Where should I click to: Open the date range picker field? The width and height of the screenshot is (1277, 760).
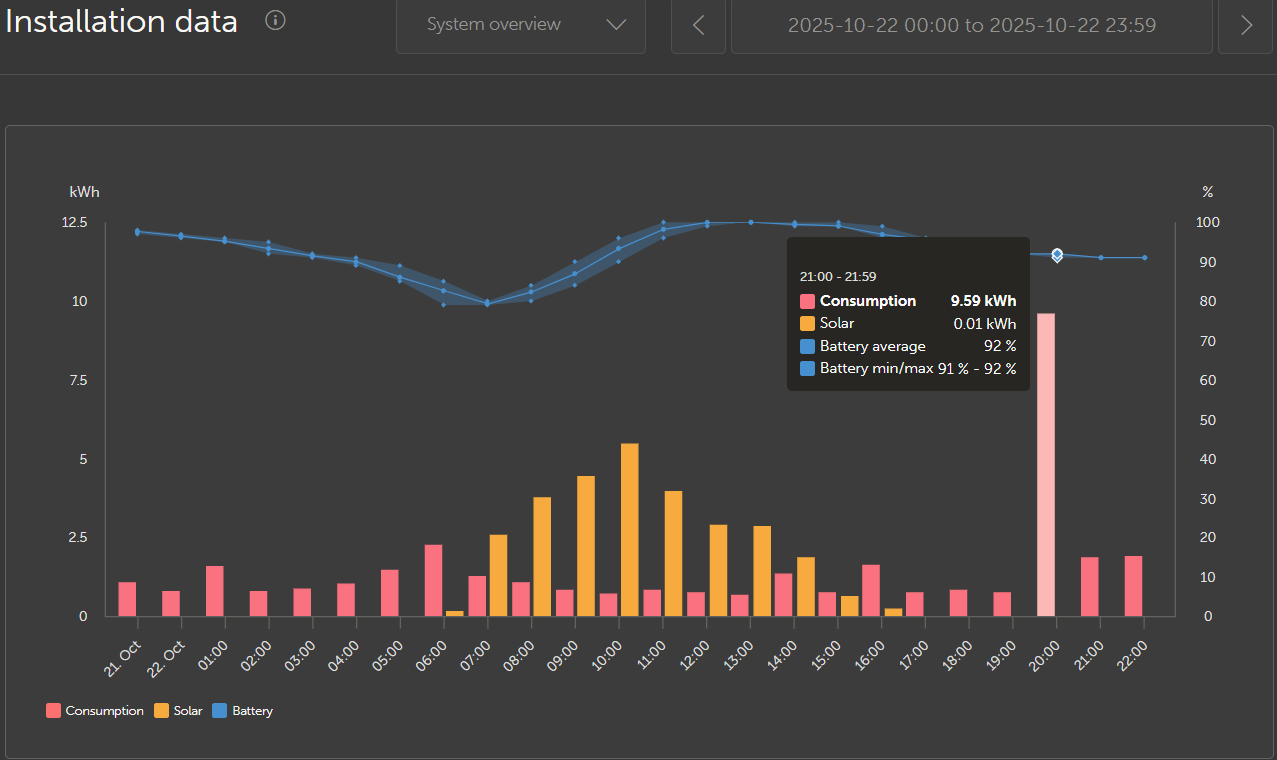pyautogui.click(x=972, y=26)
